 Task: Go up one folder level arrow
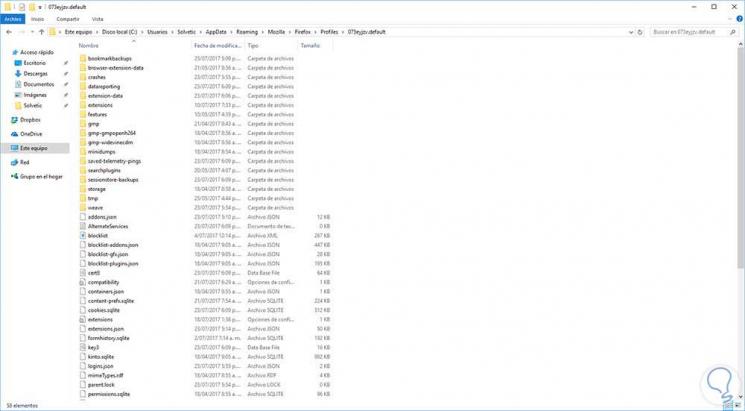click(x=41, y=32)
